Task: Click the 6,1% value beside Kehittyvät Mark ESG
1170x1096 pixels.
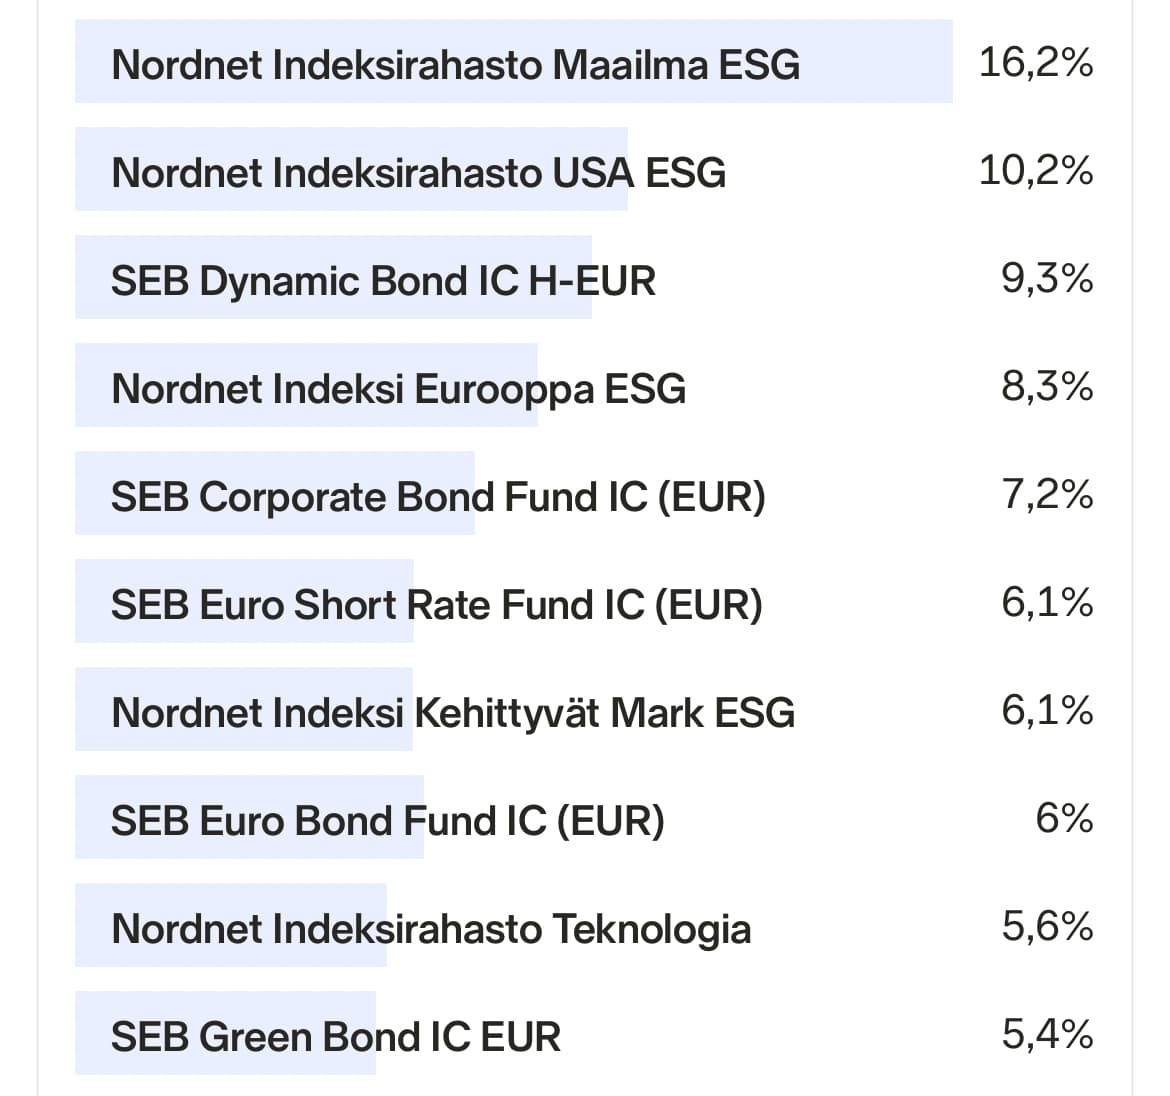Action: [1046, 711]
